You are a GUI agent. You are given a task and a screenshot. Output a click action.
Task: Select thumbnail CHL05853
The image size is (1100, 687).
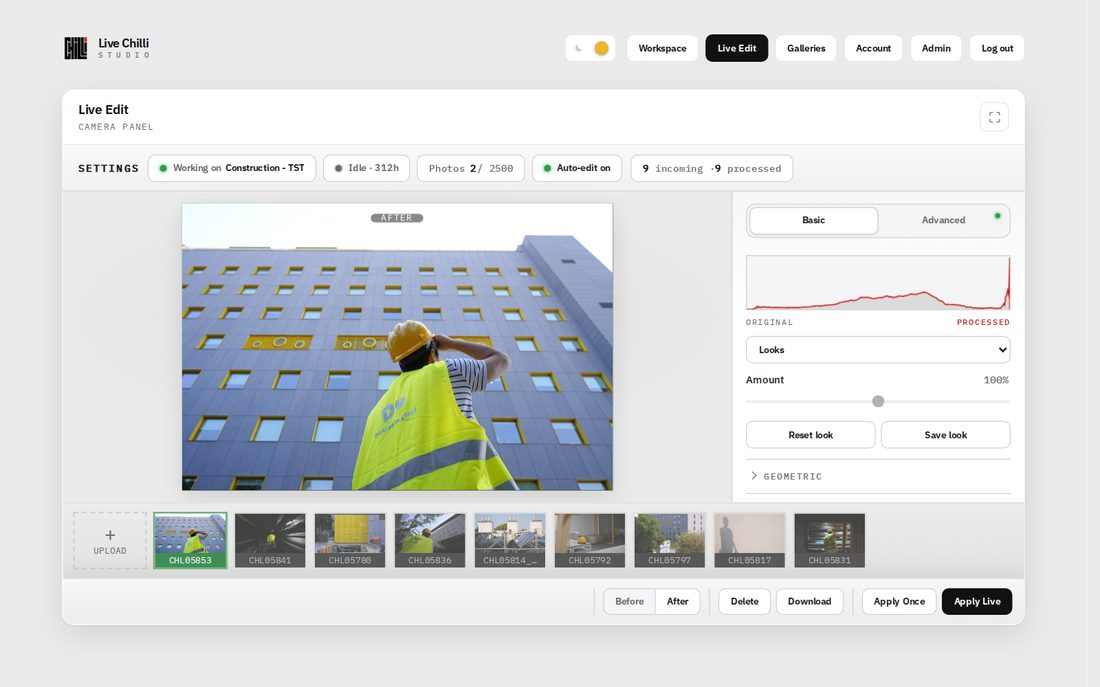190,540
